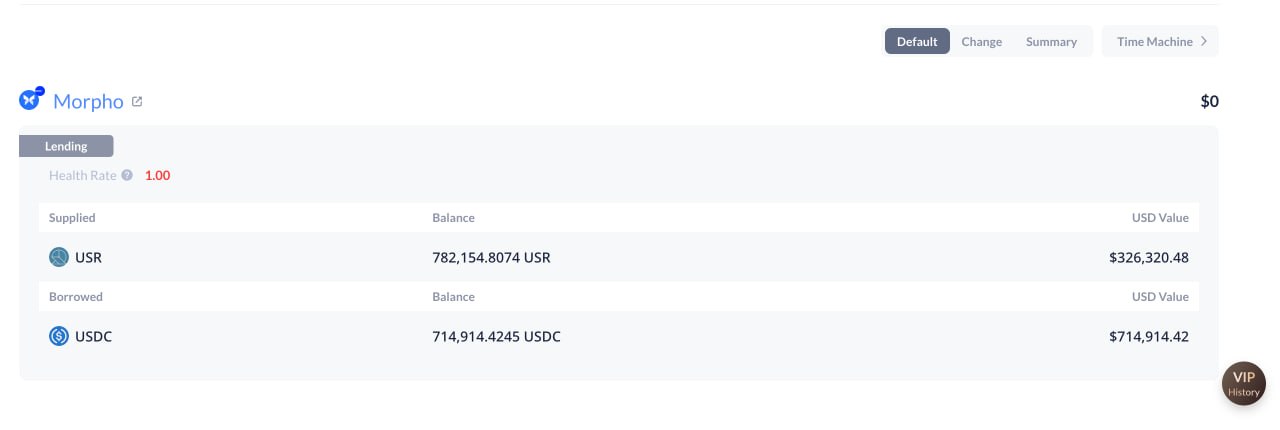This screenshot has height=430, width=1280.
Task: Click the Supplied column header
Action: coord(72,217)
